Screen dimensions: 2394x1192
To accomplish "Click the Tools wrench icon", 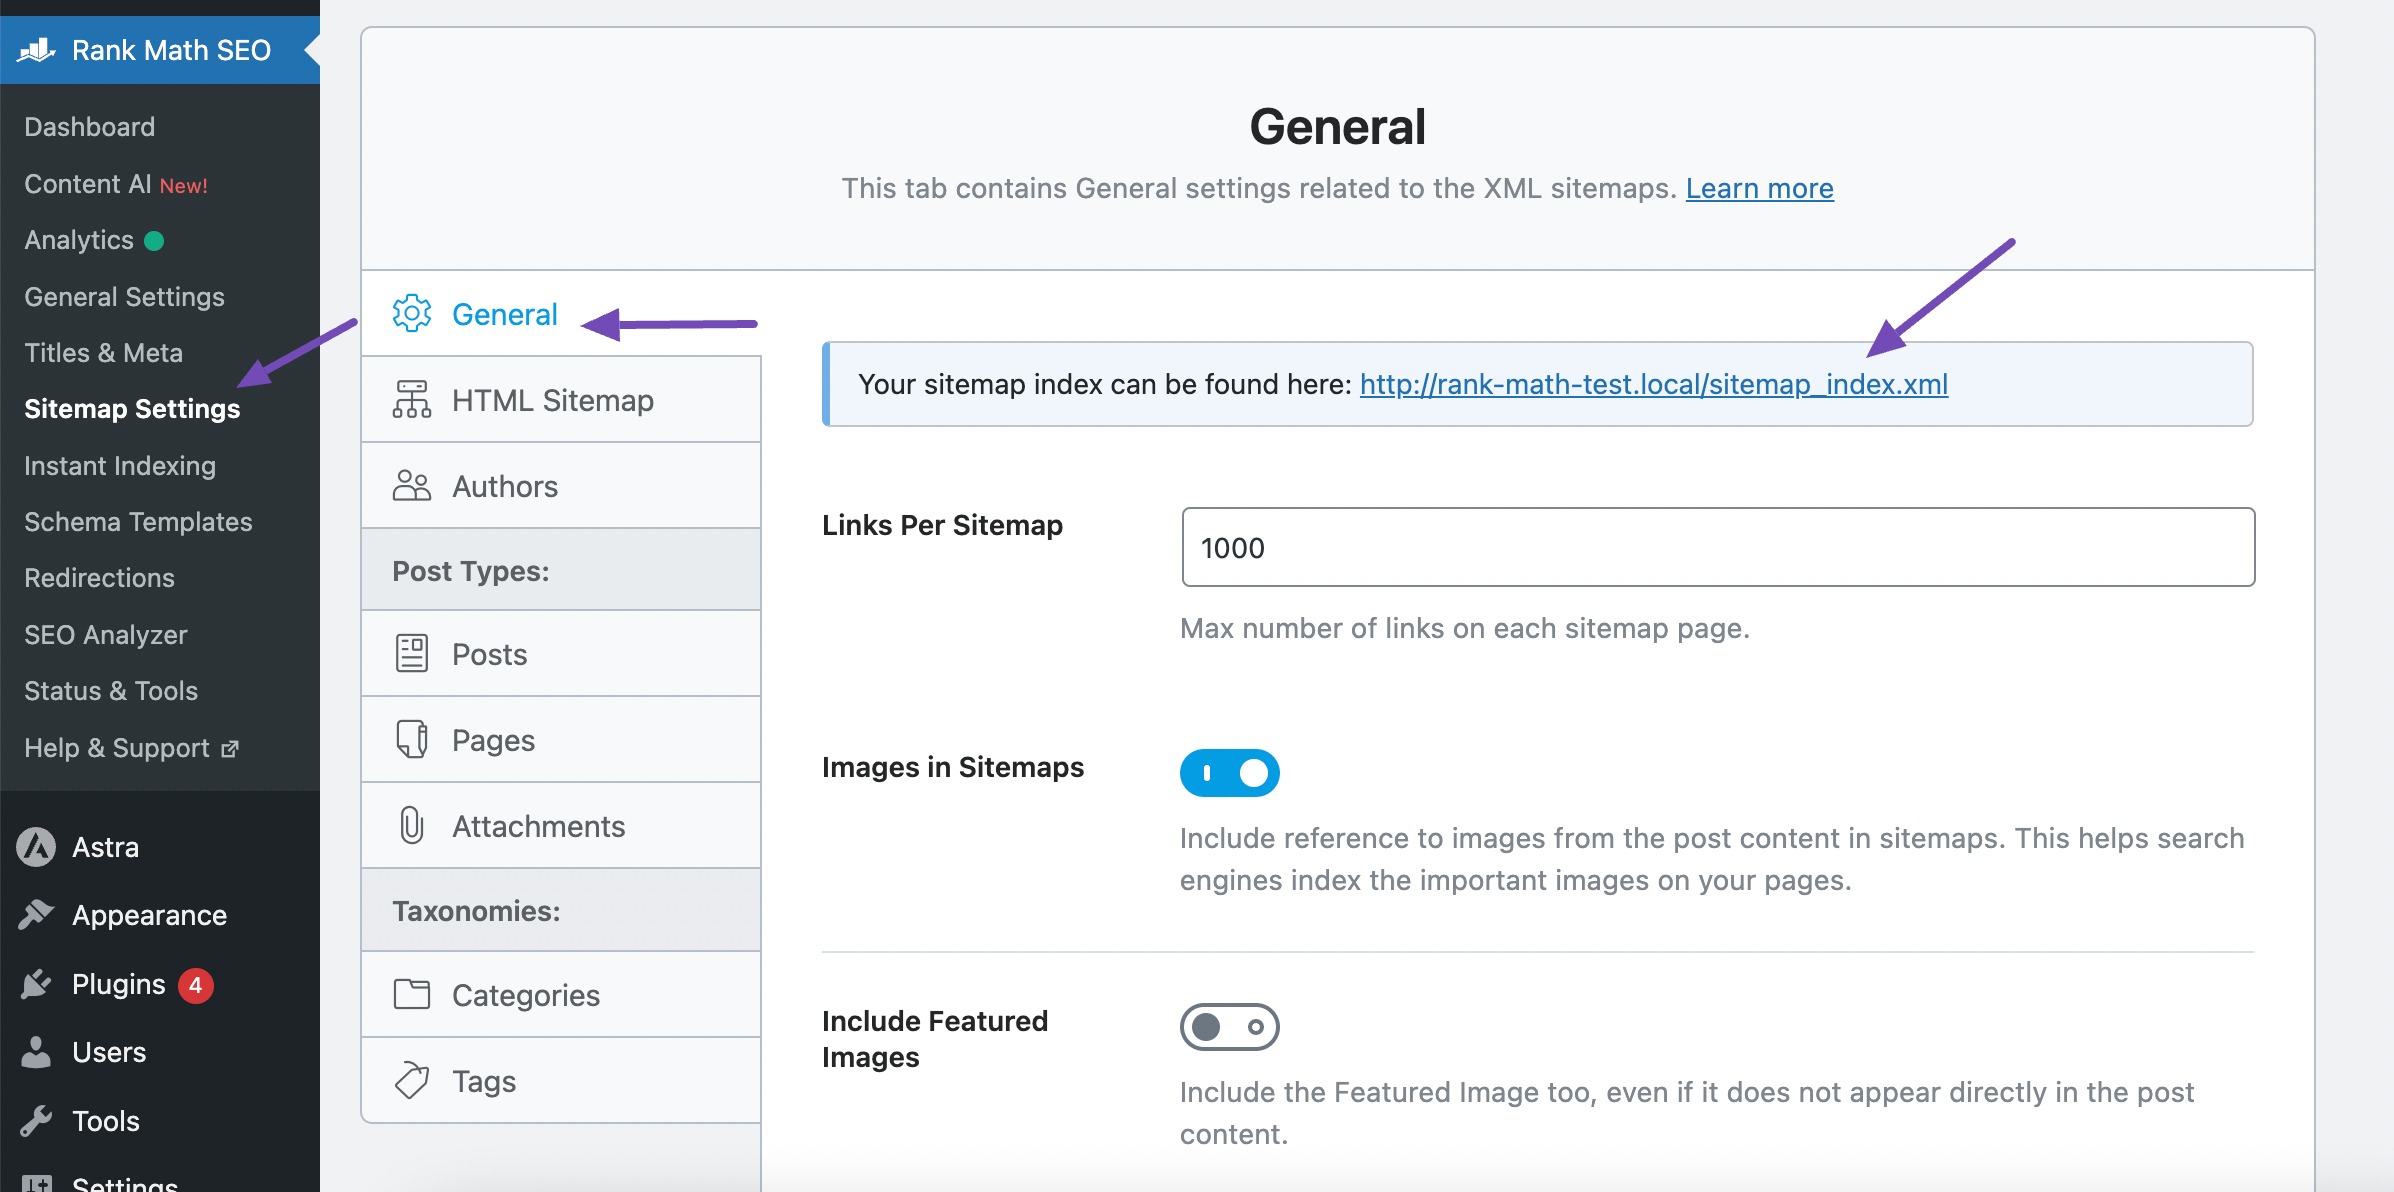I will (x=36, y=1121).
